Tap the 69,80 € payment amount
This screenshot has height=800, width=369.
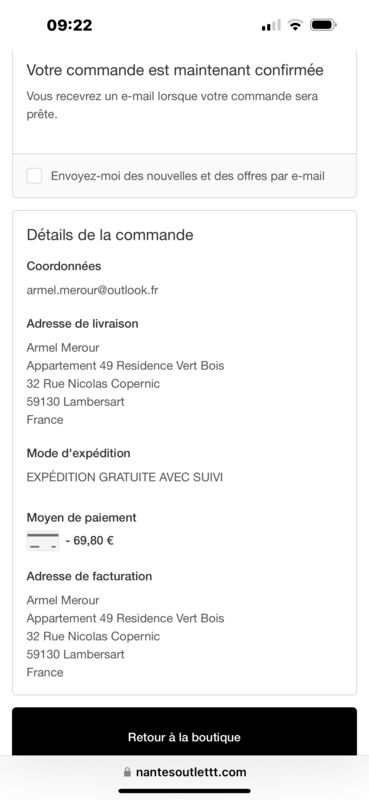(90, 541)
